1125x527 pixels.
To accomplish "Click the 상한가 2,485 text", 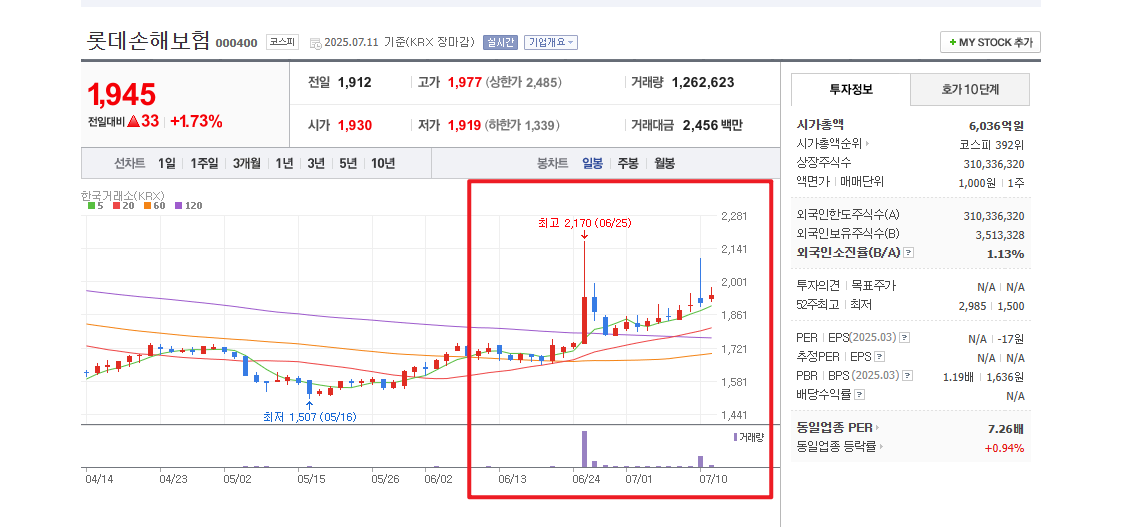I will [524, 82].
